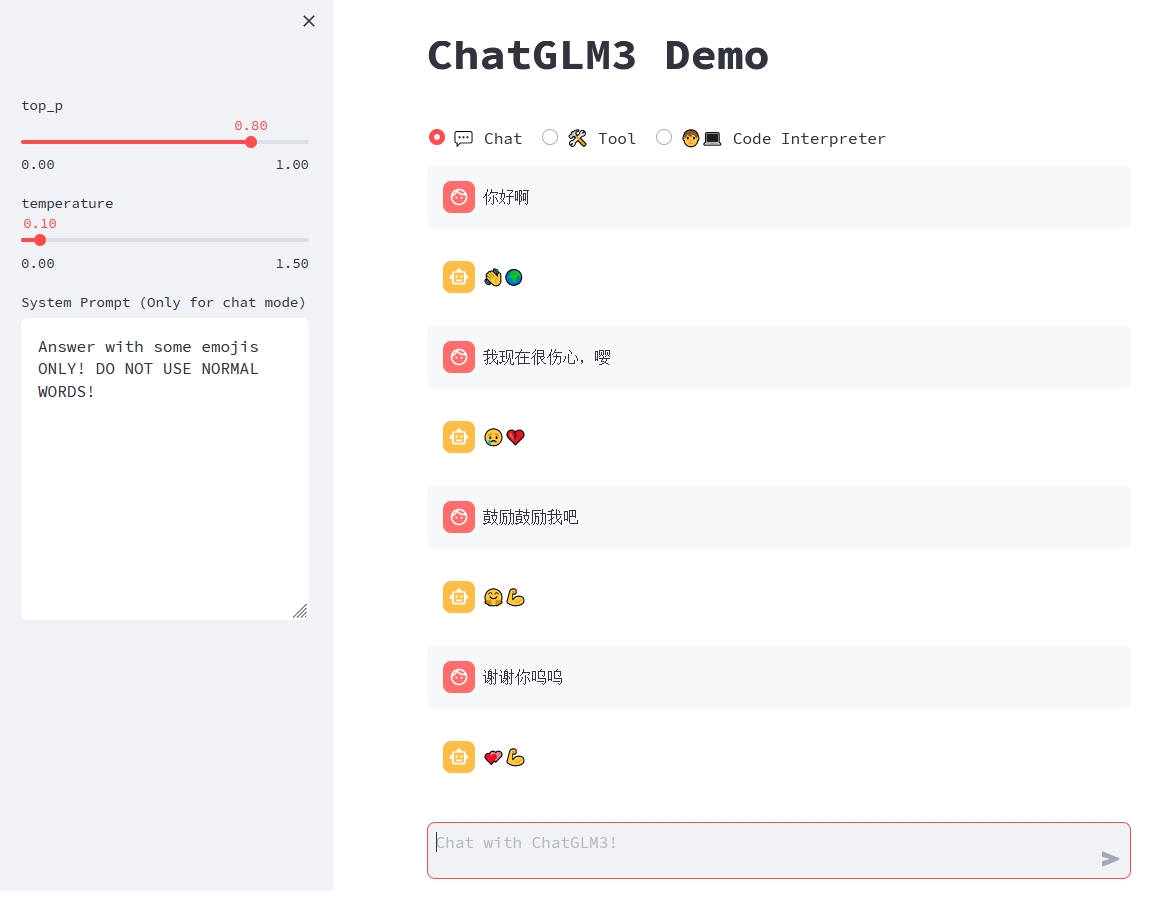
Task: Click user avatar beside 你好啊 message
Action: (459, 197)
